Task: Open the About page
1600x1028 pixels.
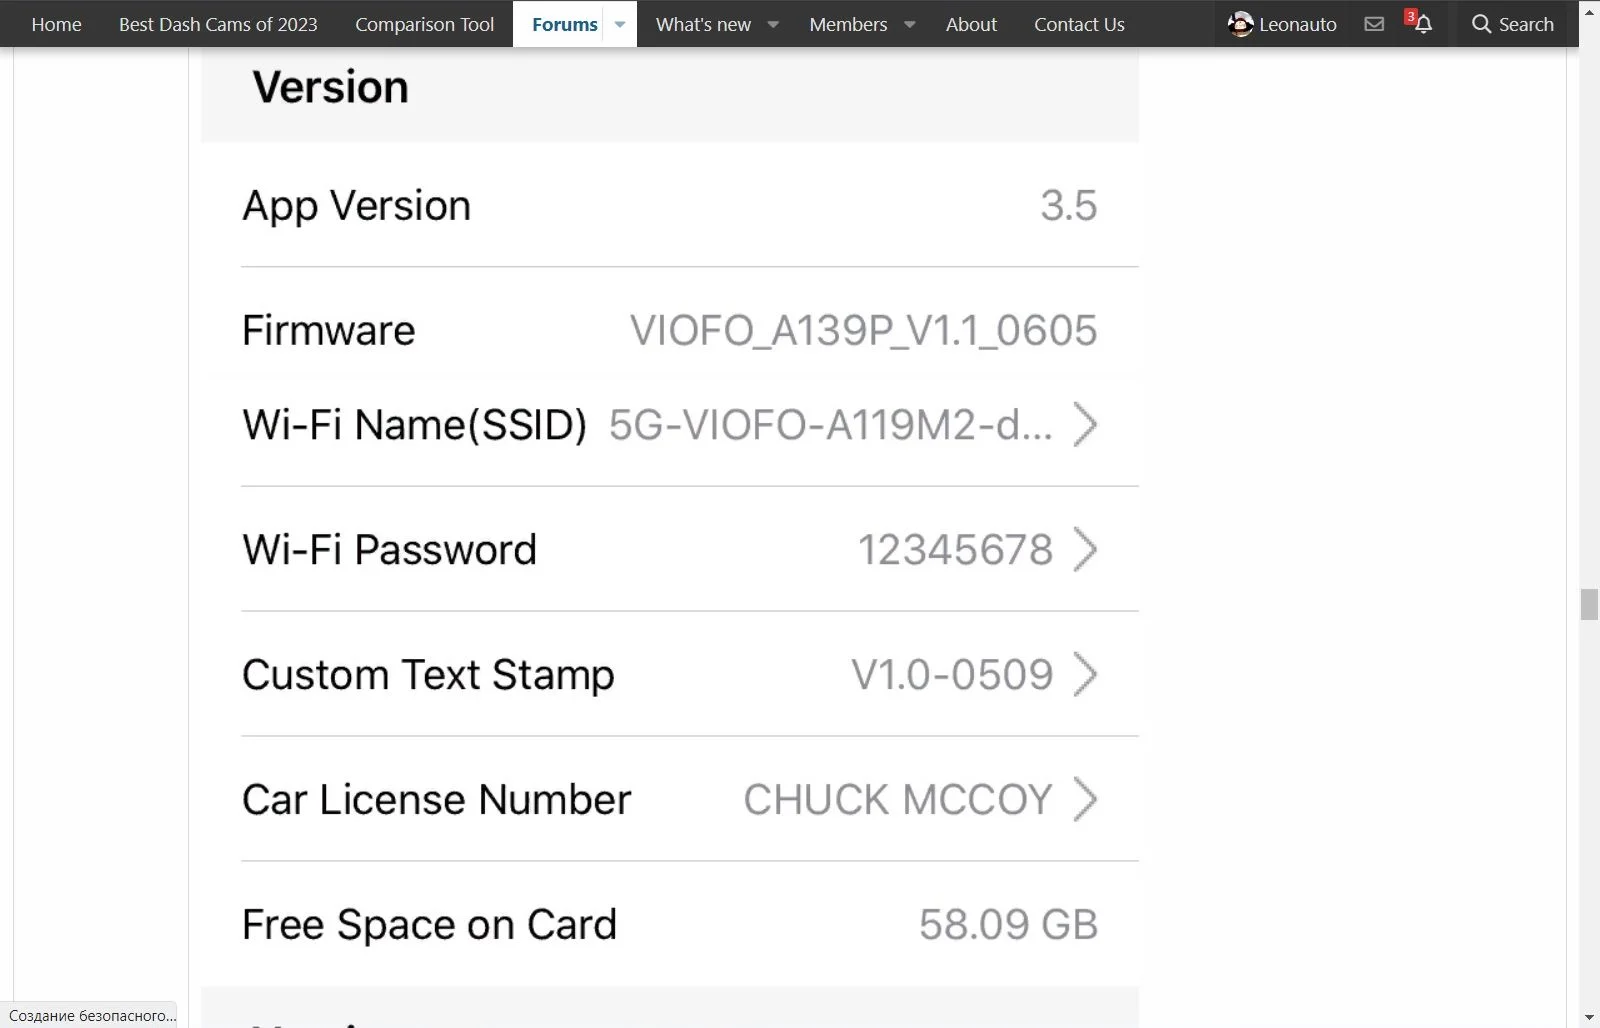Action: pyautogui.click(x=971, y=24)
